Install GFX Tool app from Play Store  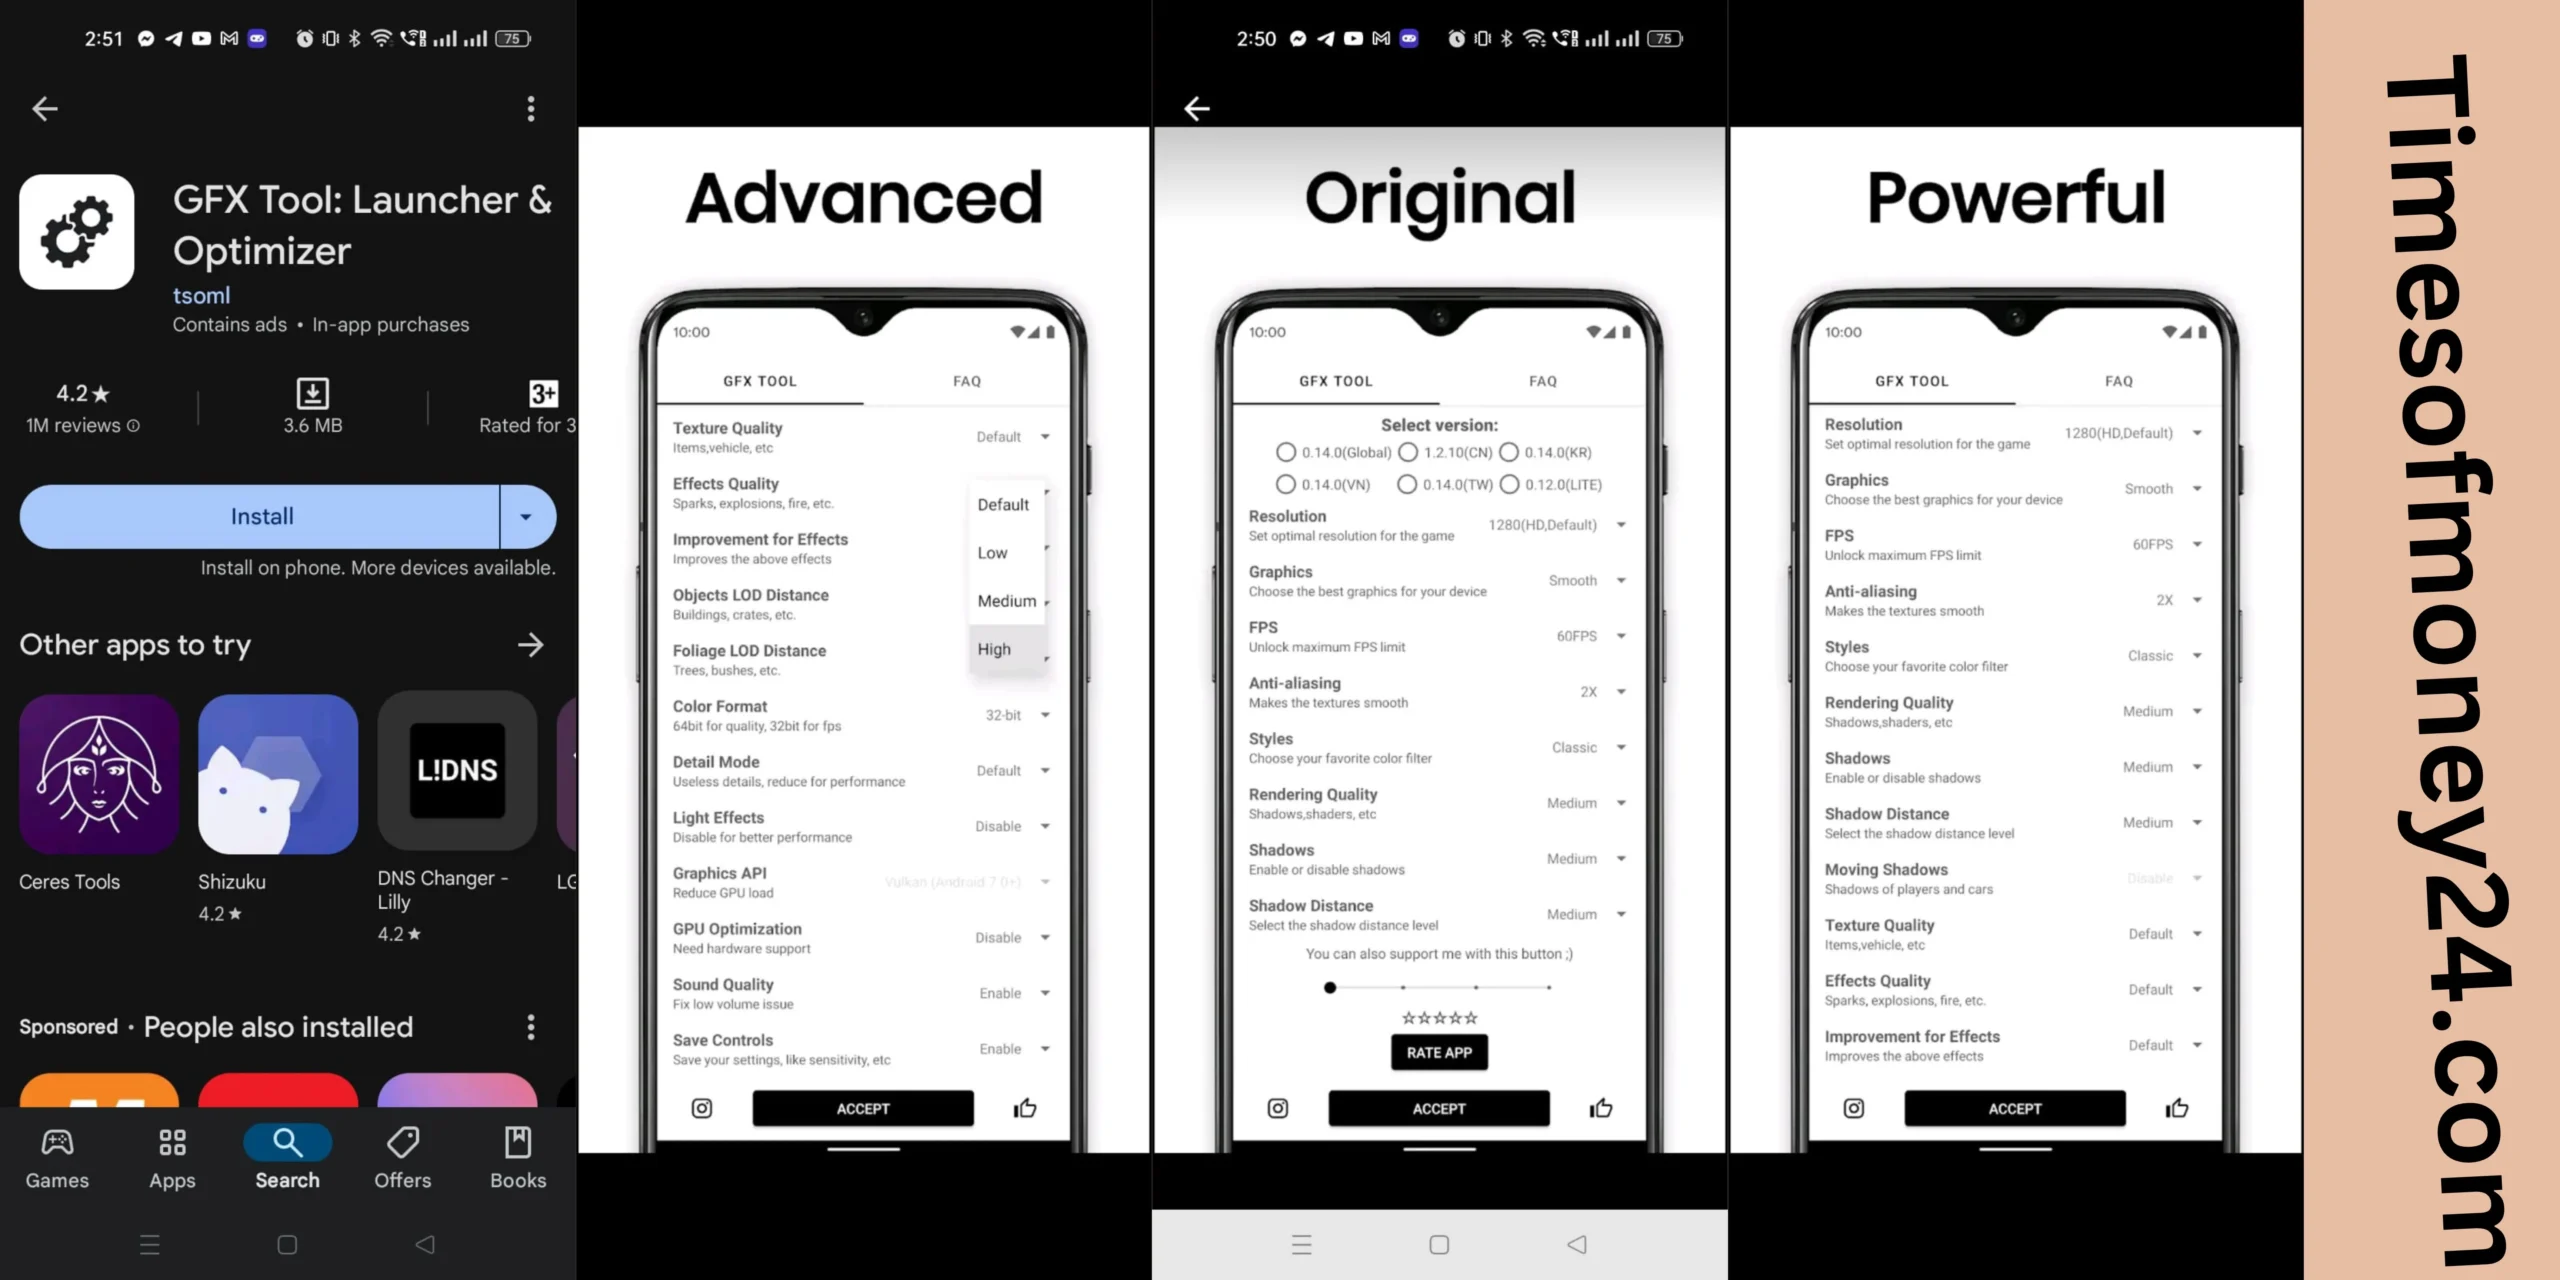pos(261,516)
